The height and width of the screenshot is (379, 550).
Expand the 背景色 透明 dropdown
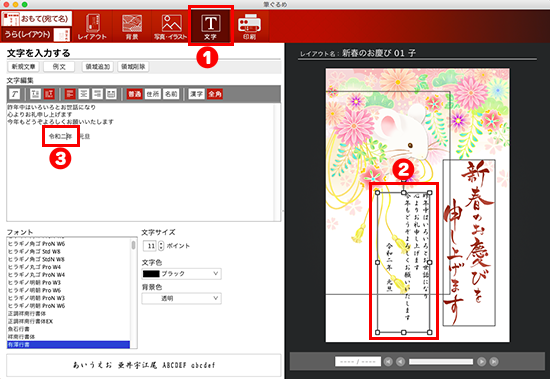pyautogui.click(x=181, y=298)
